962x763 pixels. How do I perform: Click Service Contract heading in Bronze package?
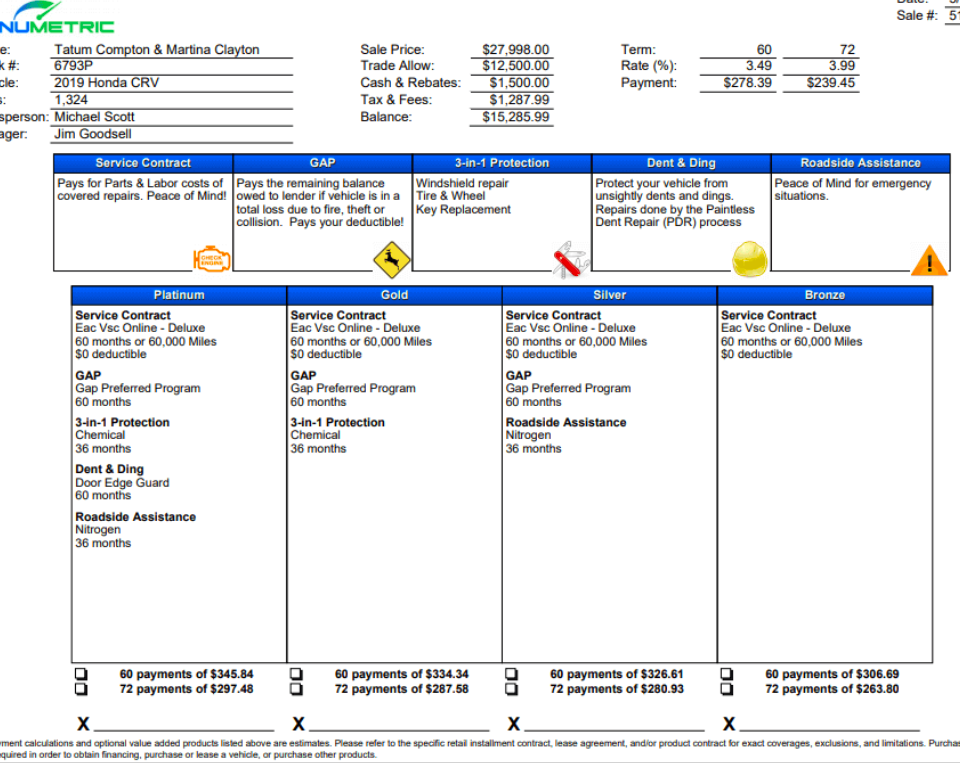click(768, 315)
